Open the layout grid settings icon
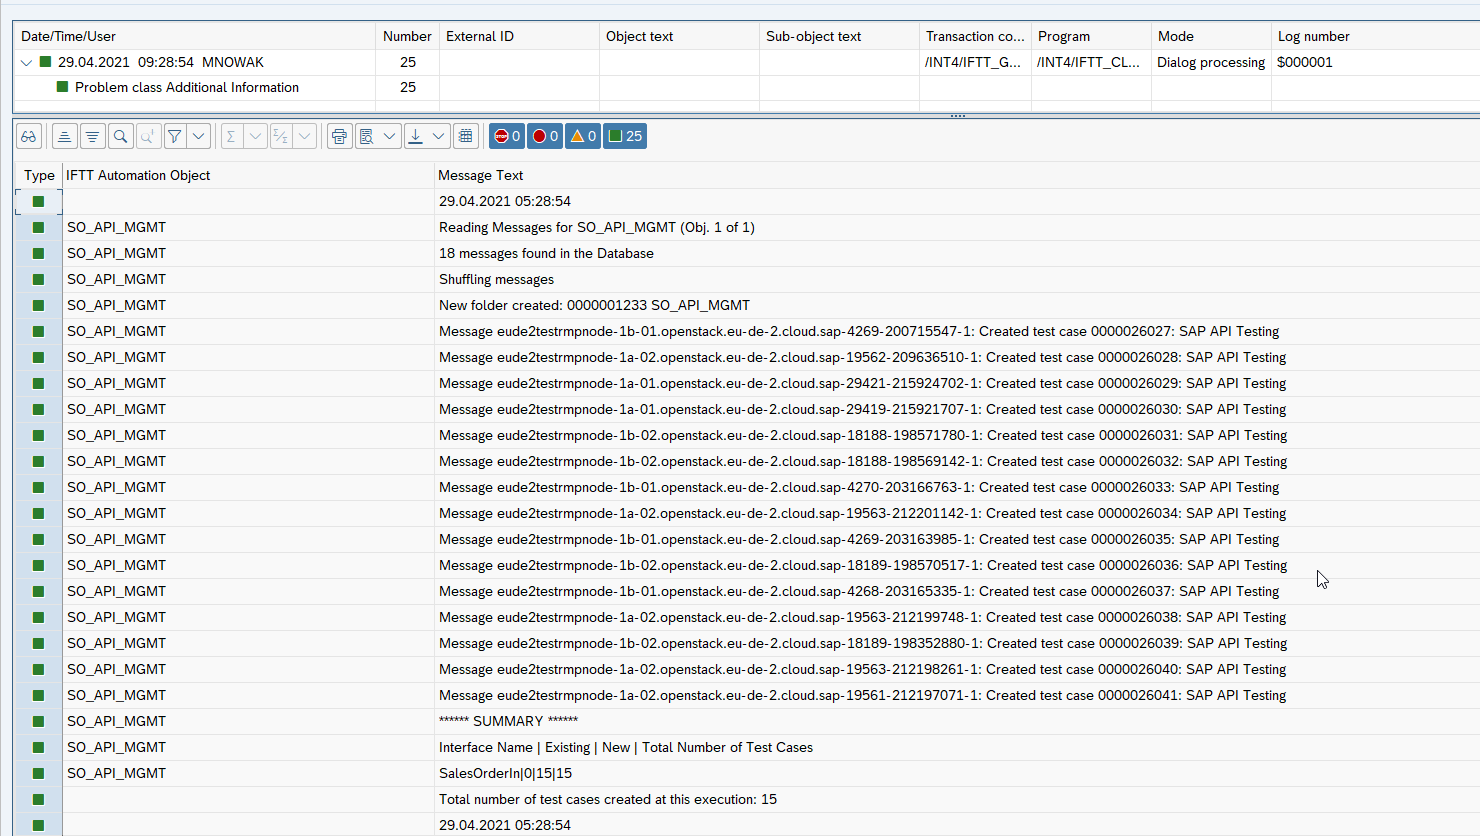 tap(466, 136)
